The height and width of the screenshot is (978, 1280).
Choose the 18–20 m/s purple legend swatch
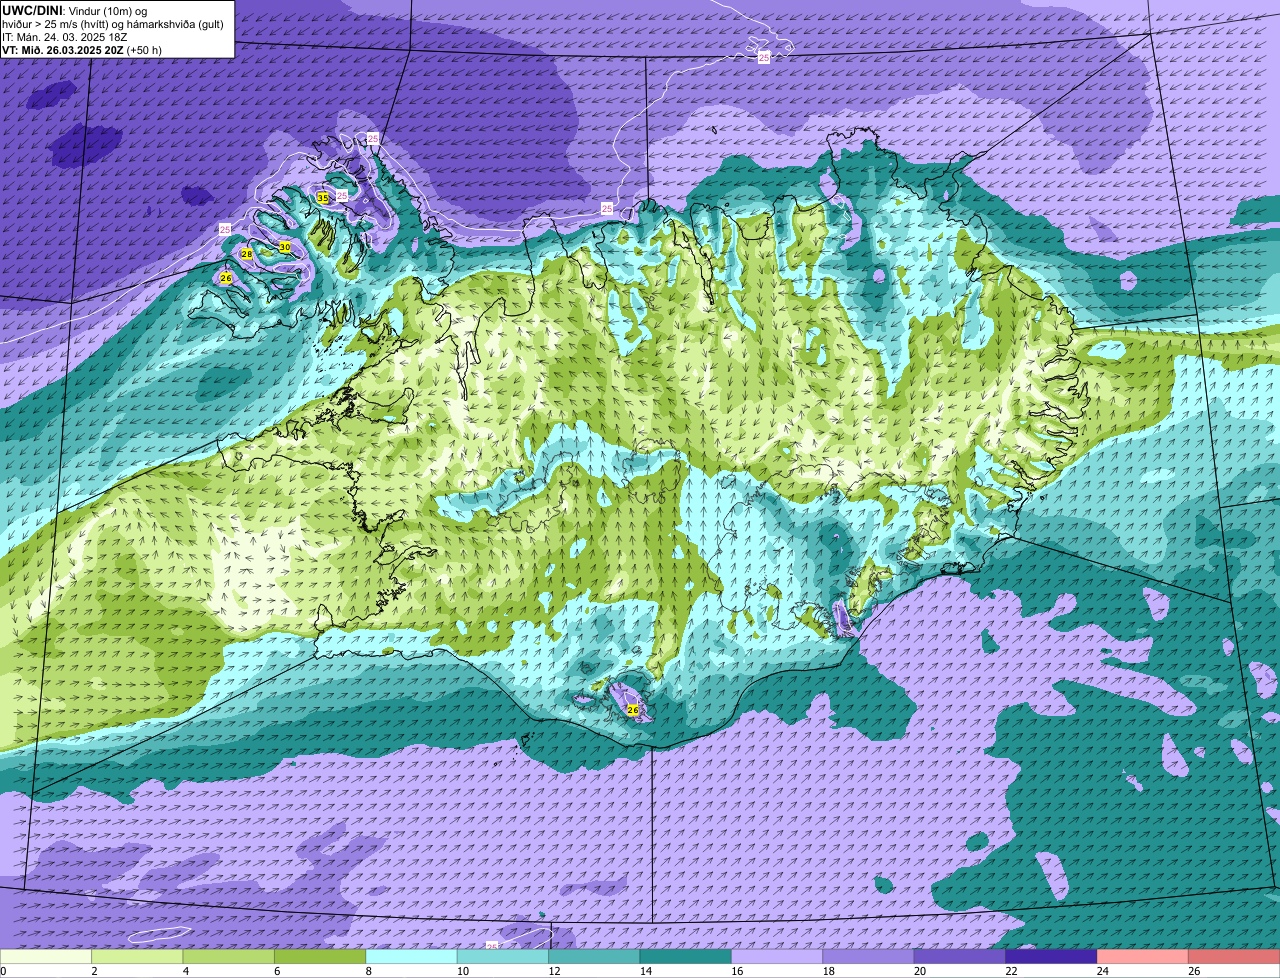click(869, 957)
